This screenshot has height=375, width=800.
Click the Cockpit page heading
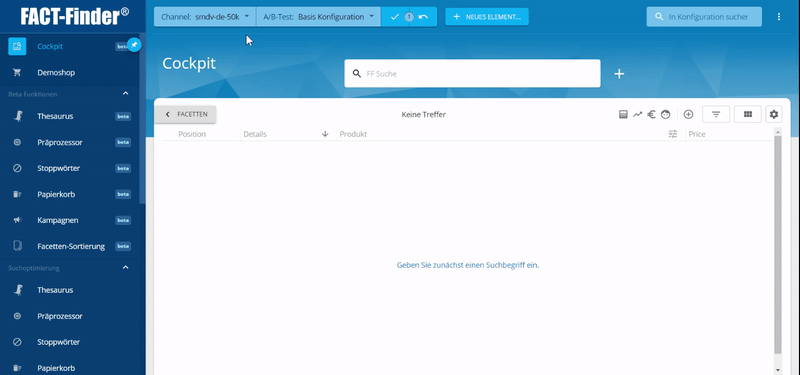(x=189, y=64)
